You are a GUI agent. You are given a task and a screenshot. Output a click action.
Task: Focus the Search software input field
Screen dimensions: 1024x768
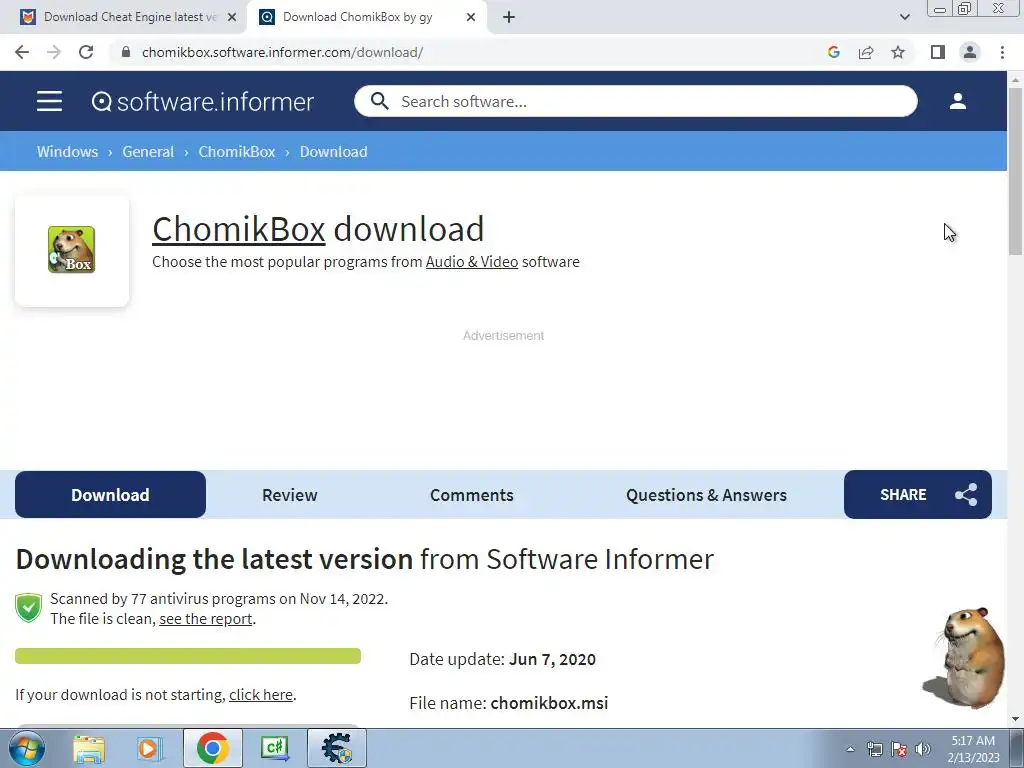click(x=636, y=101)
